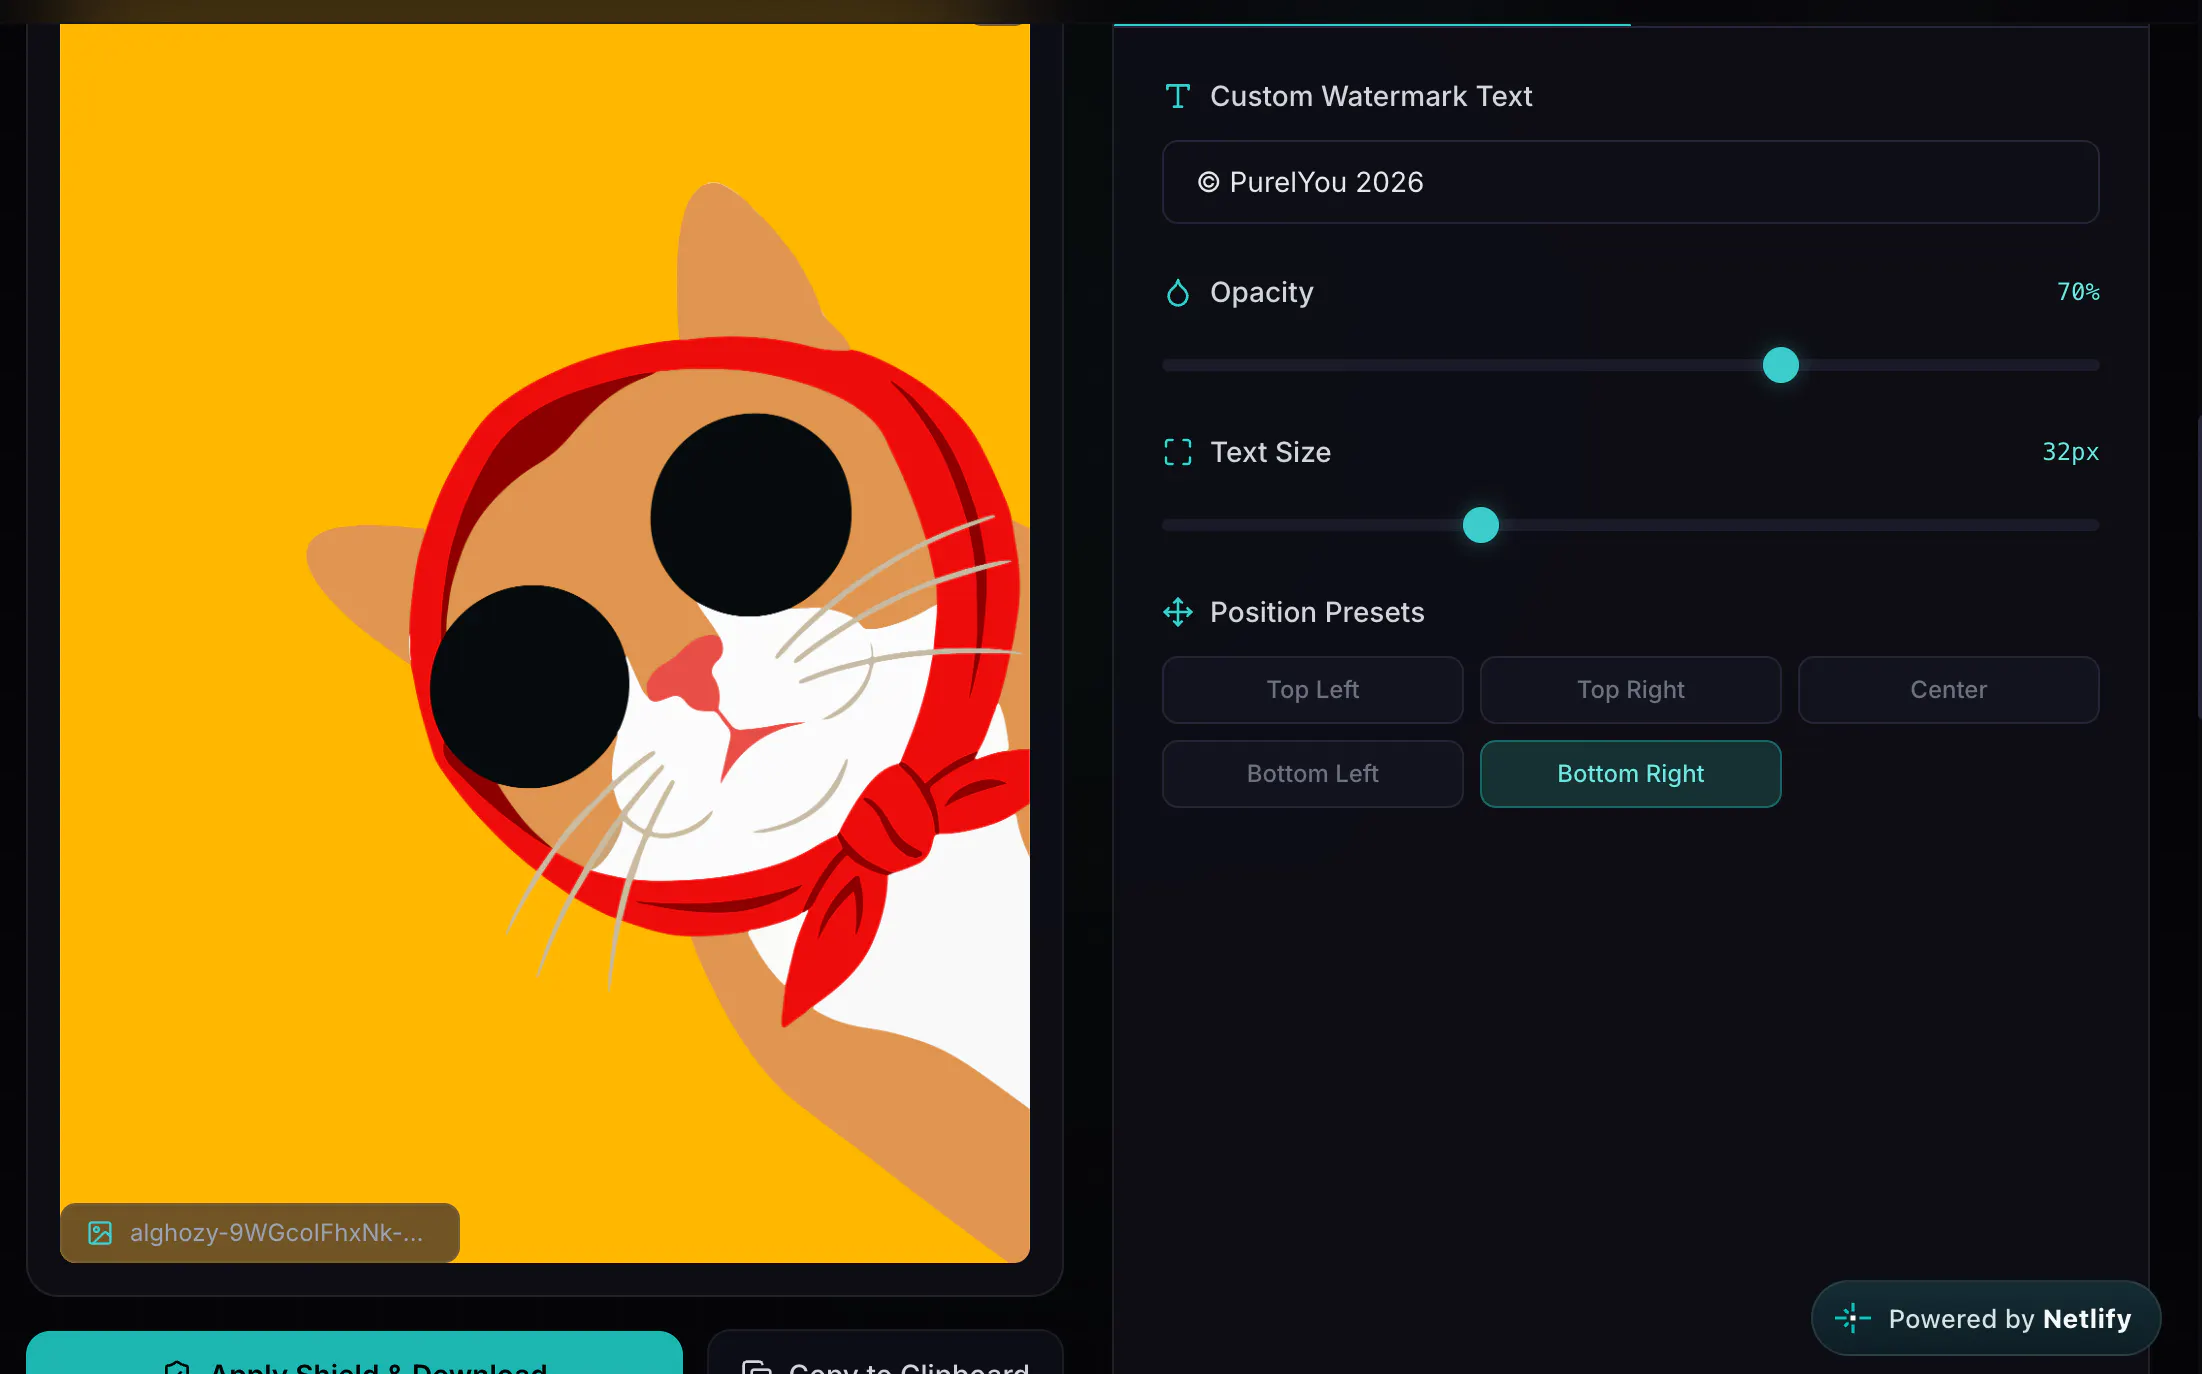Click the Opacity droplet icon
The height and width of the screenshot is (1374, 2202).
[1177, 292]
